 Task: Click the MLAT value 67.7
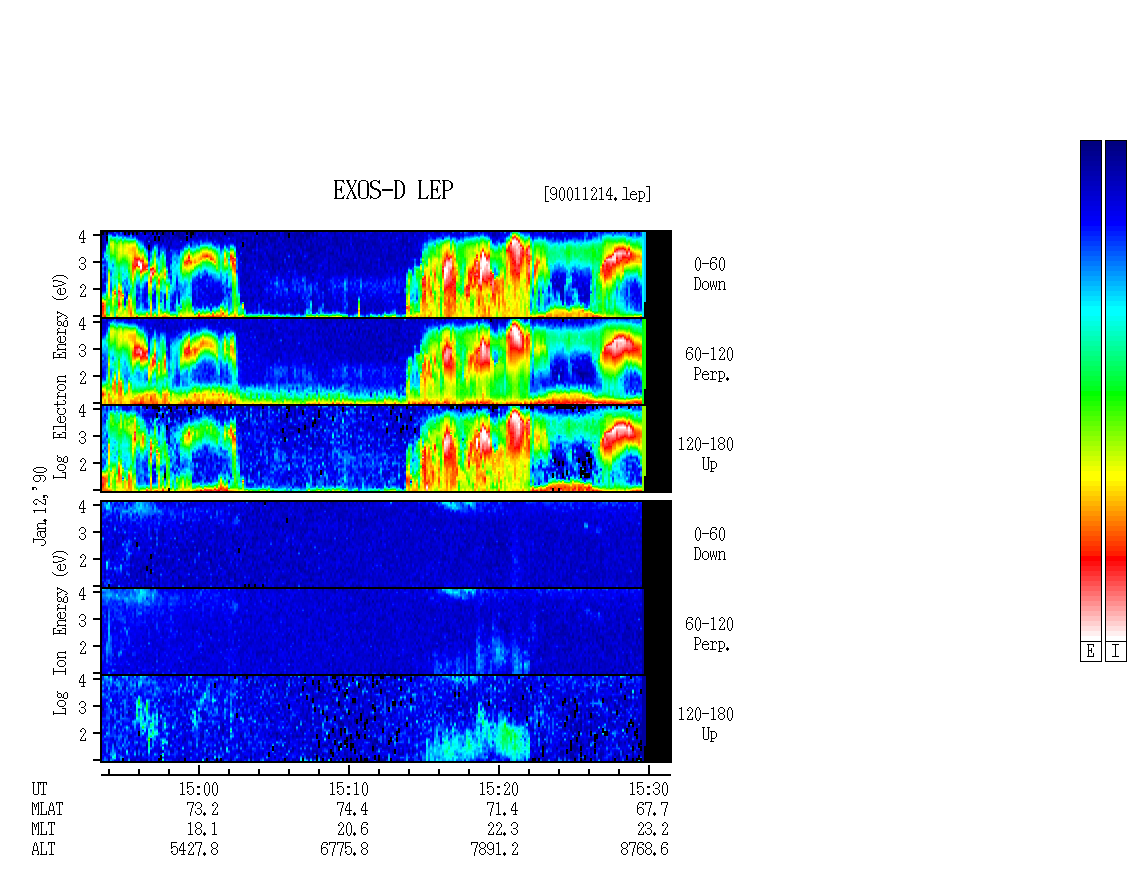pos(652,809)
